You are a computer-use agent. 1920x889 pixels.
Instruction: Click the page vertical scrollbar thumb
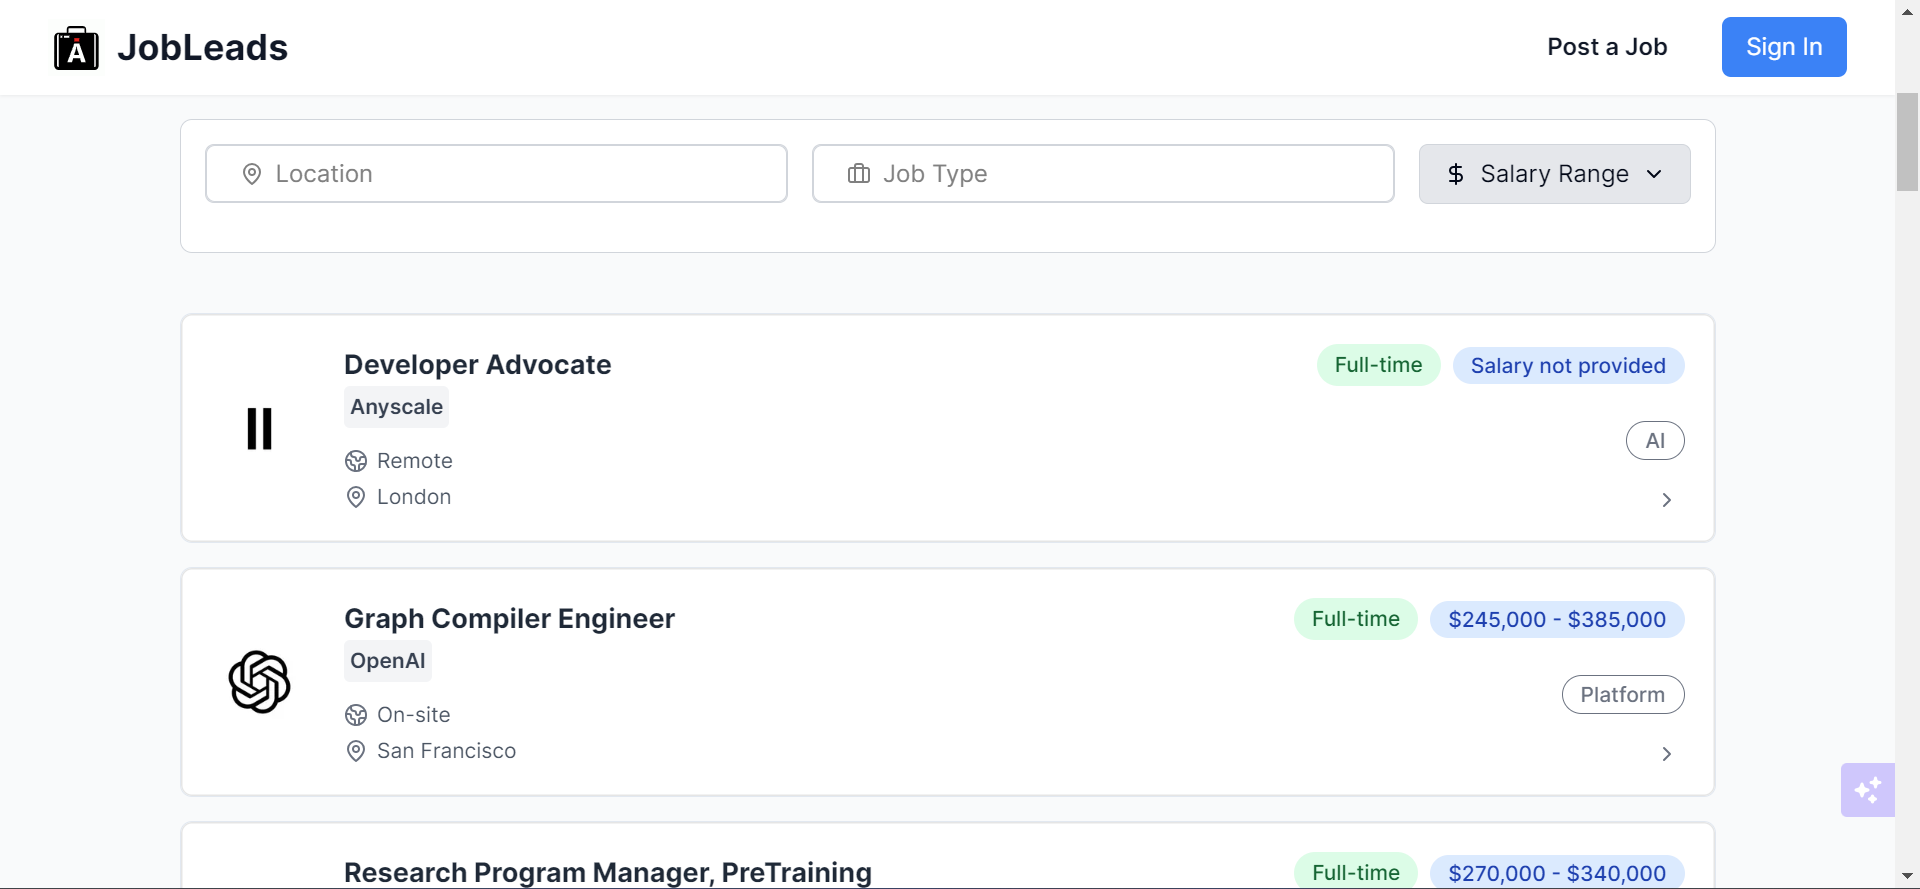pos(1907,141)
